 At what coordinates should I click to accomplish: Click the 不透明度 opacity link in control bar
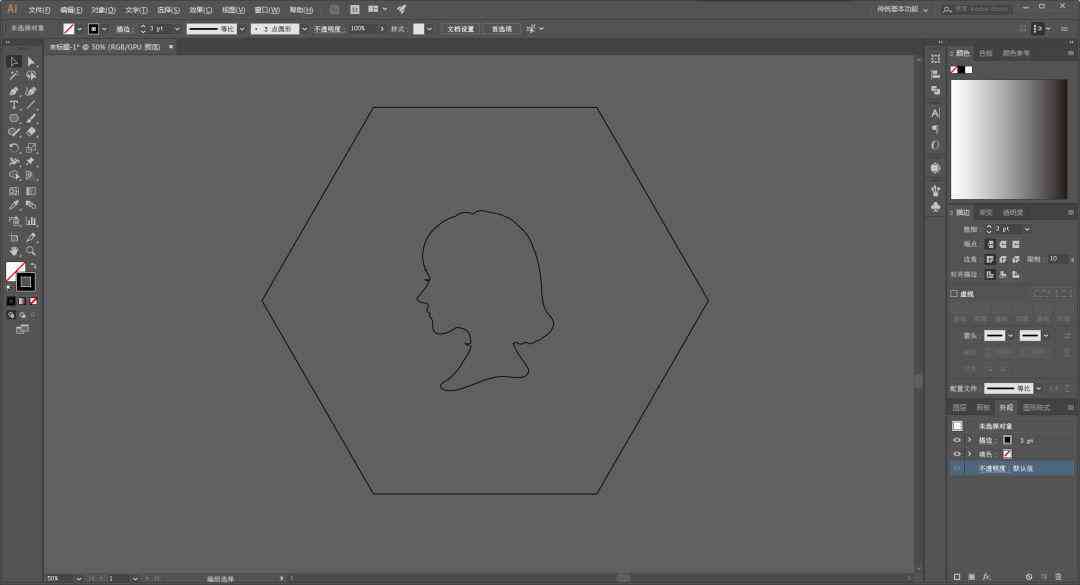pos(327,29)
